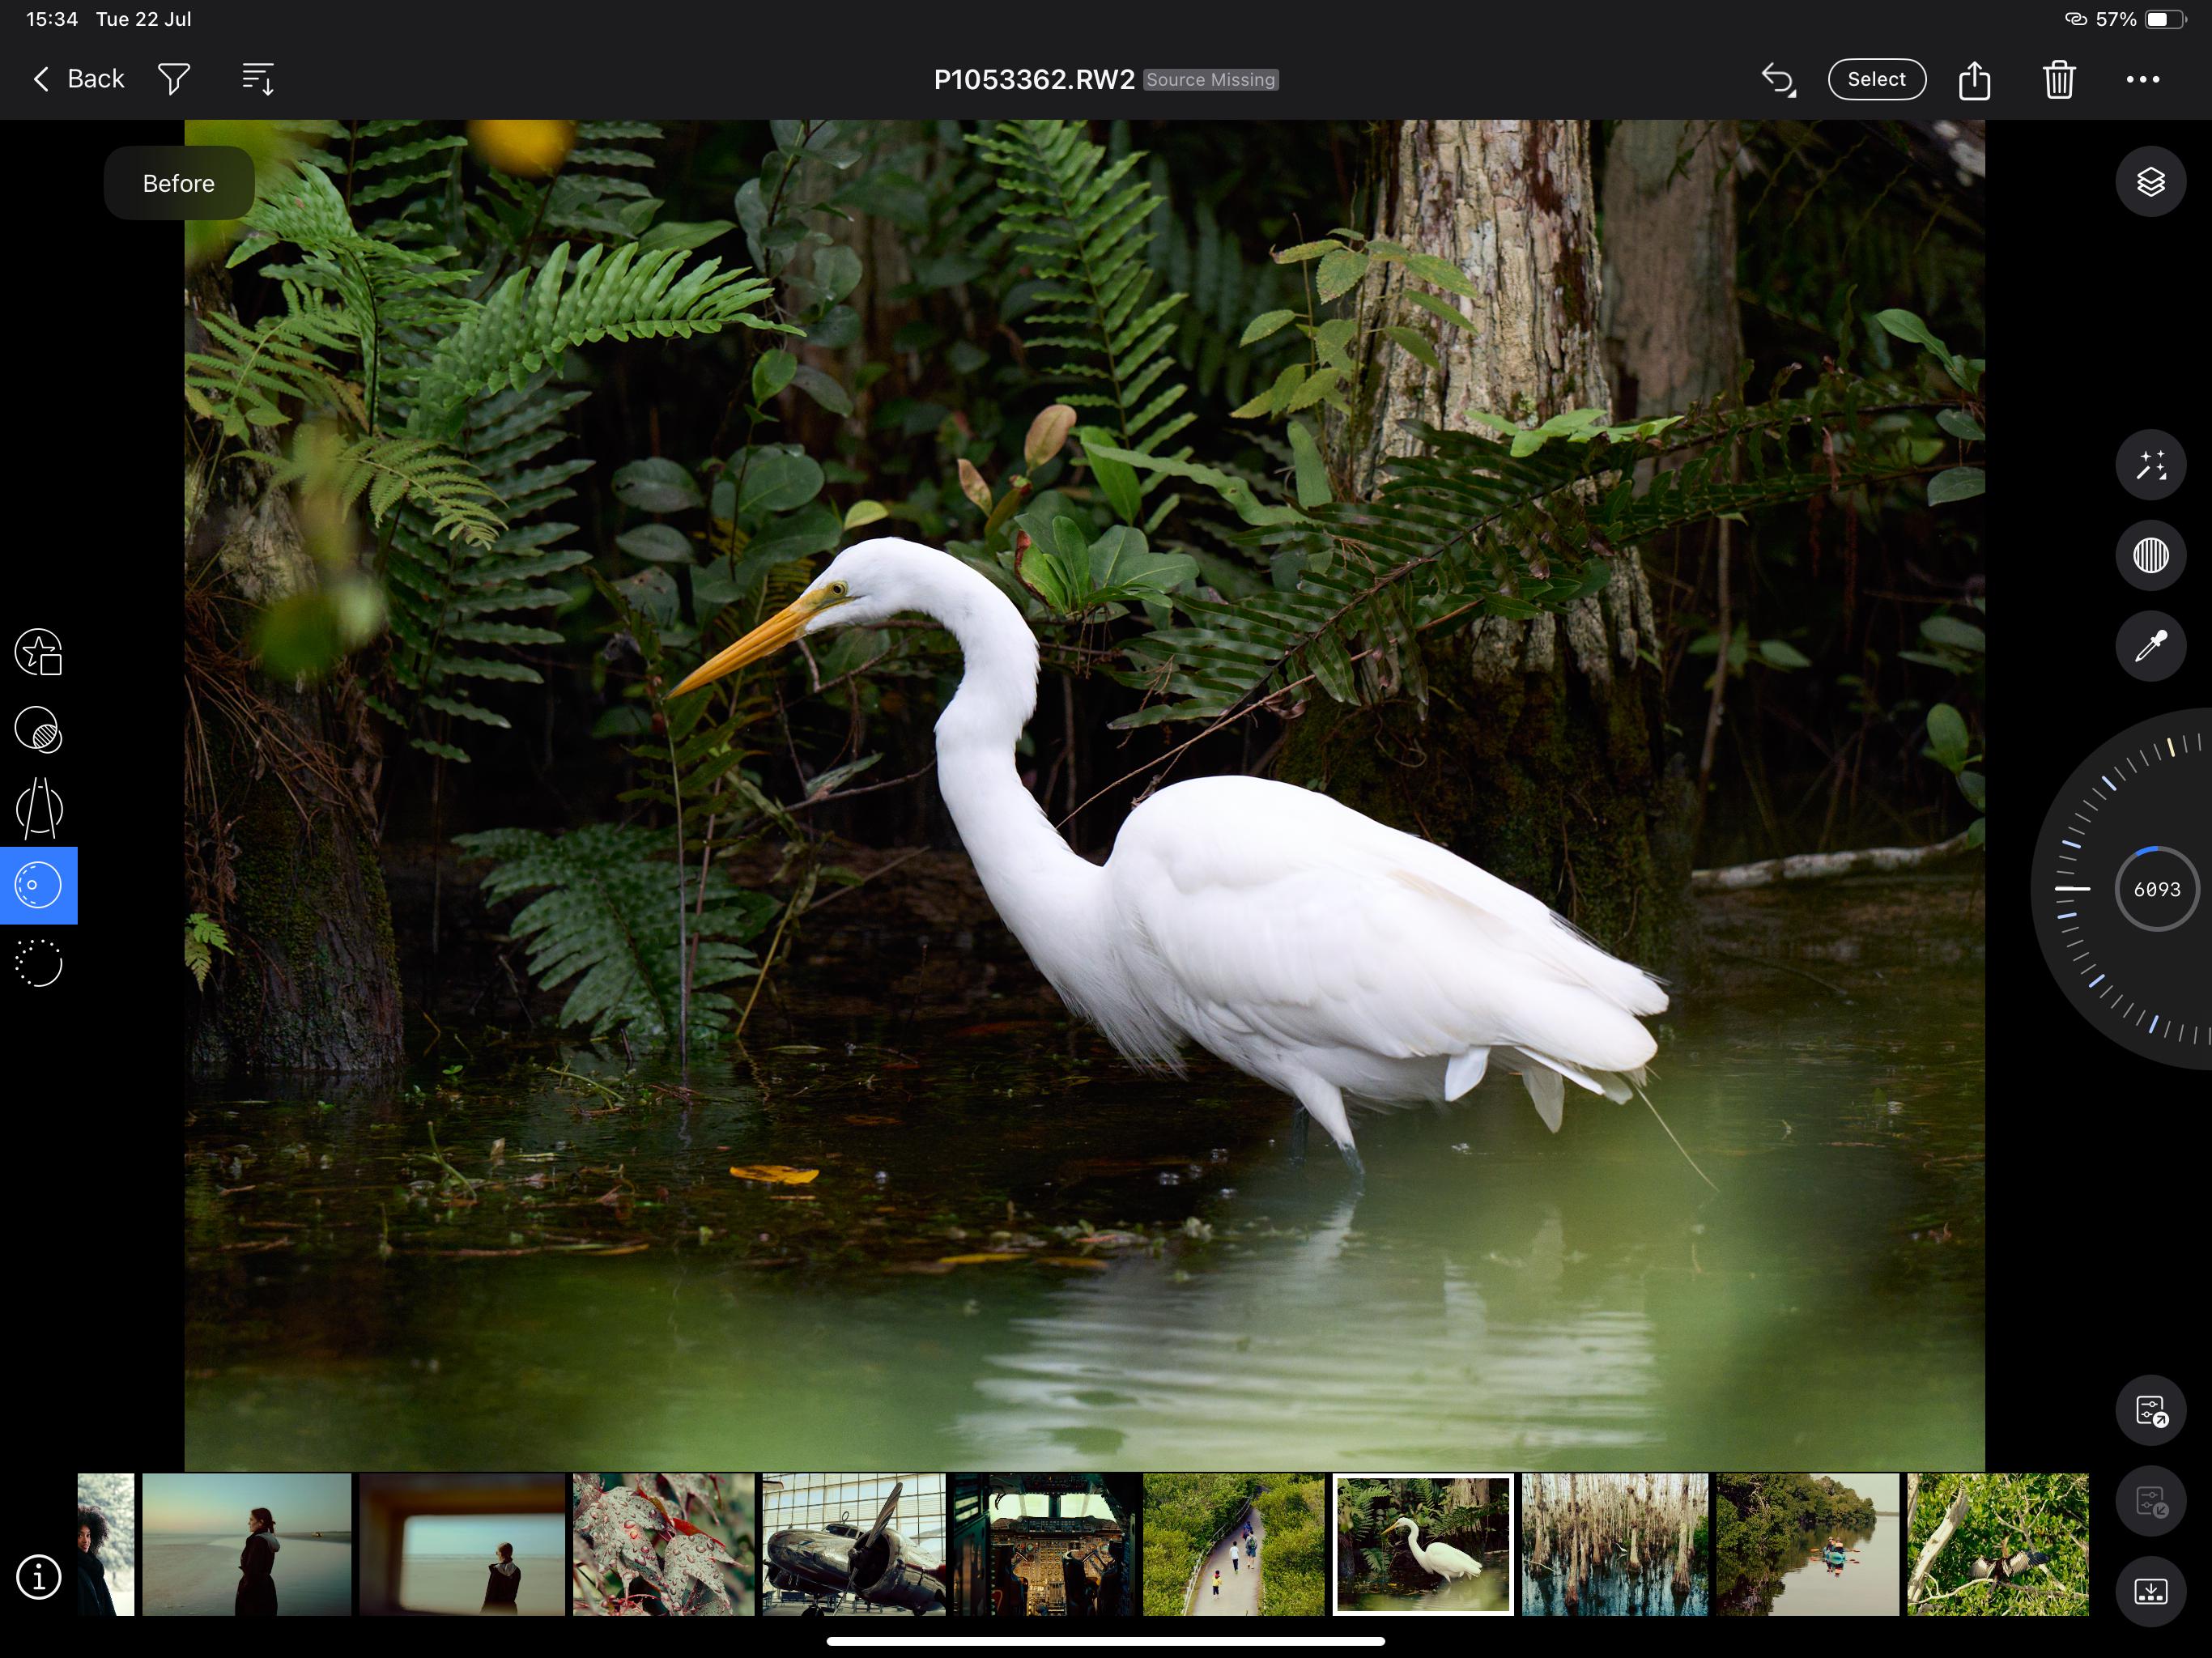The image size is (2212, 1658).
Task: Open the three-dots more menu
Action: pos(2142,79)
